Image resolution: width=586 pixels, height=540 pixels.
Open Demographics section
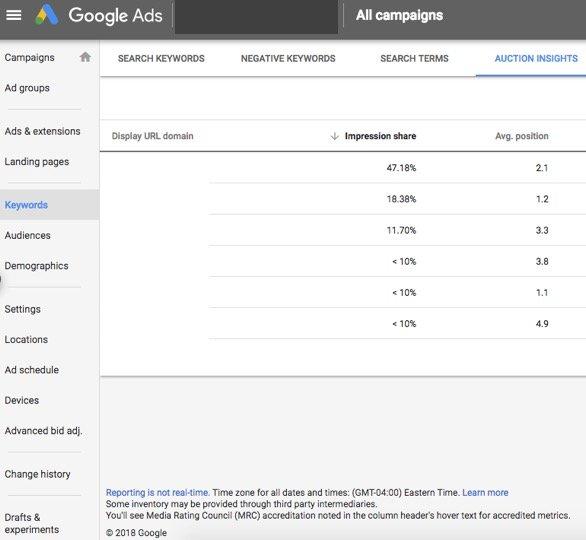[36, 266]
